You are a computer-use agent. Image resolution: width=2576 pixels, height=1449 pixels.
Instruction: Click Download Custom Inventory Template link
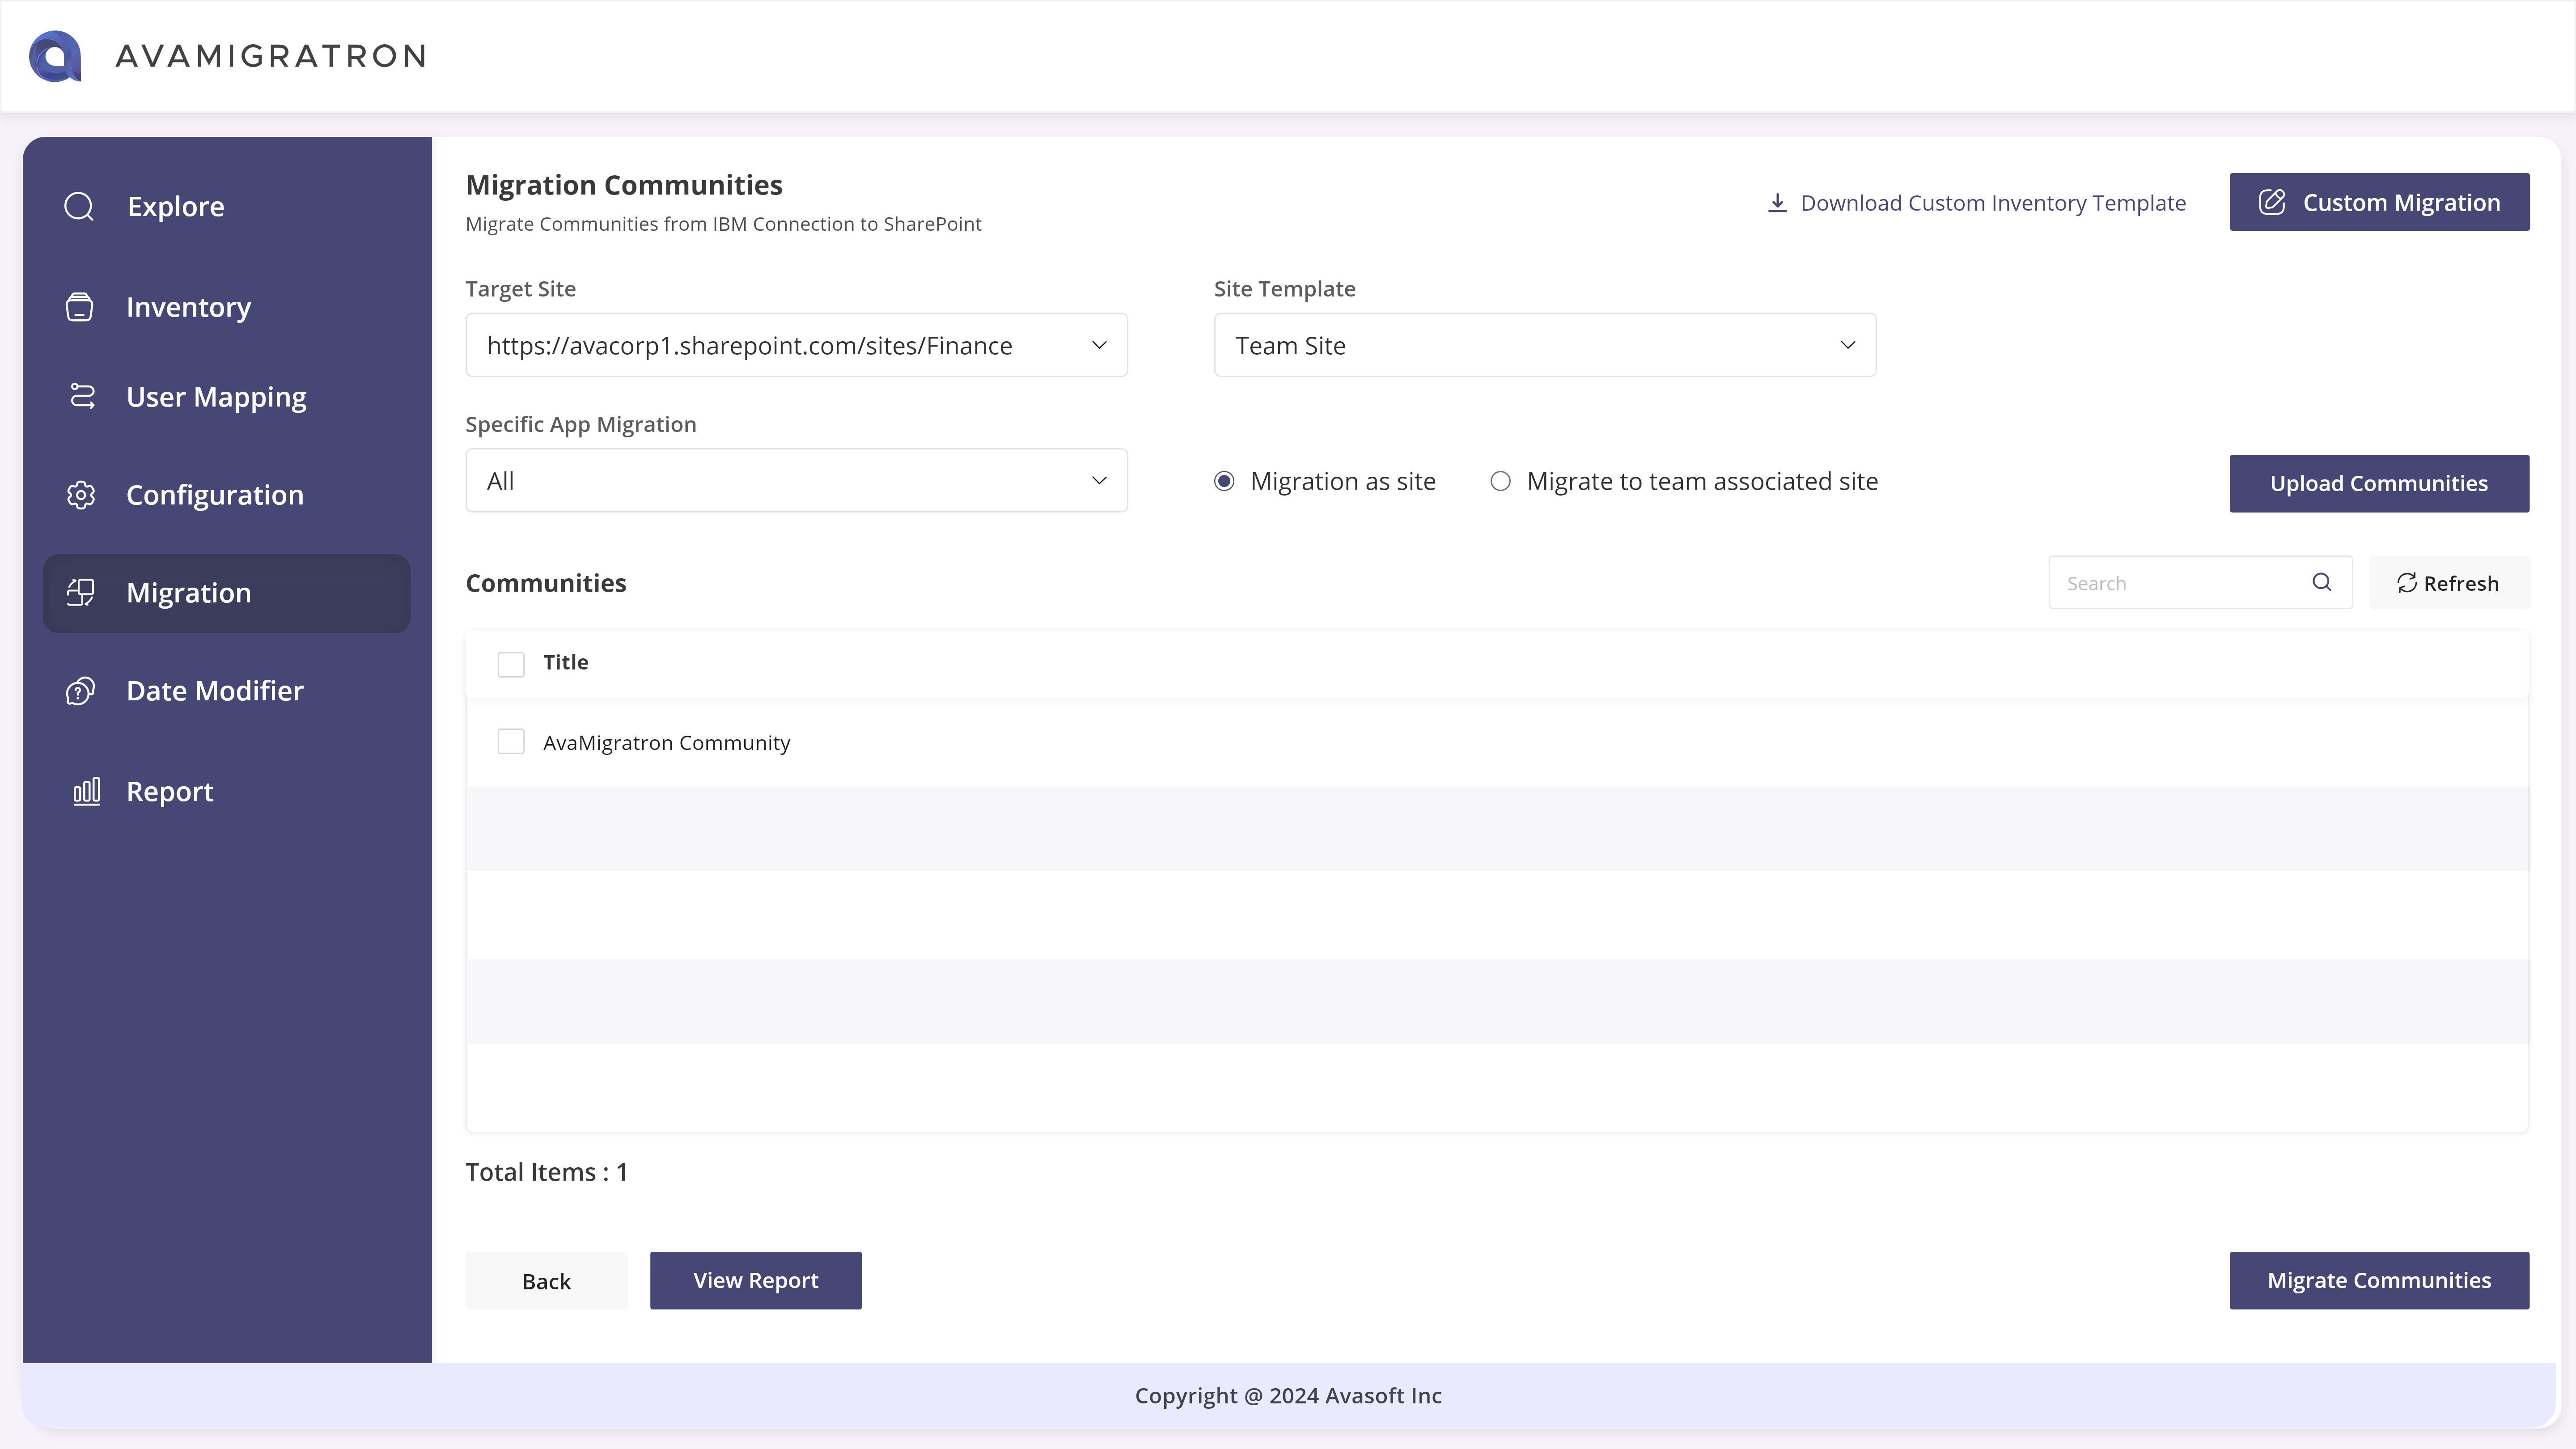coord(1992,203)
